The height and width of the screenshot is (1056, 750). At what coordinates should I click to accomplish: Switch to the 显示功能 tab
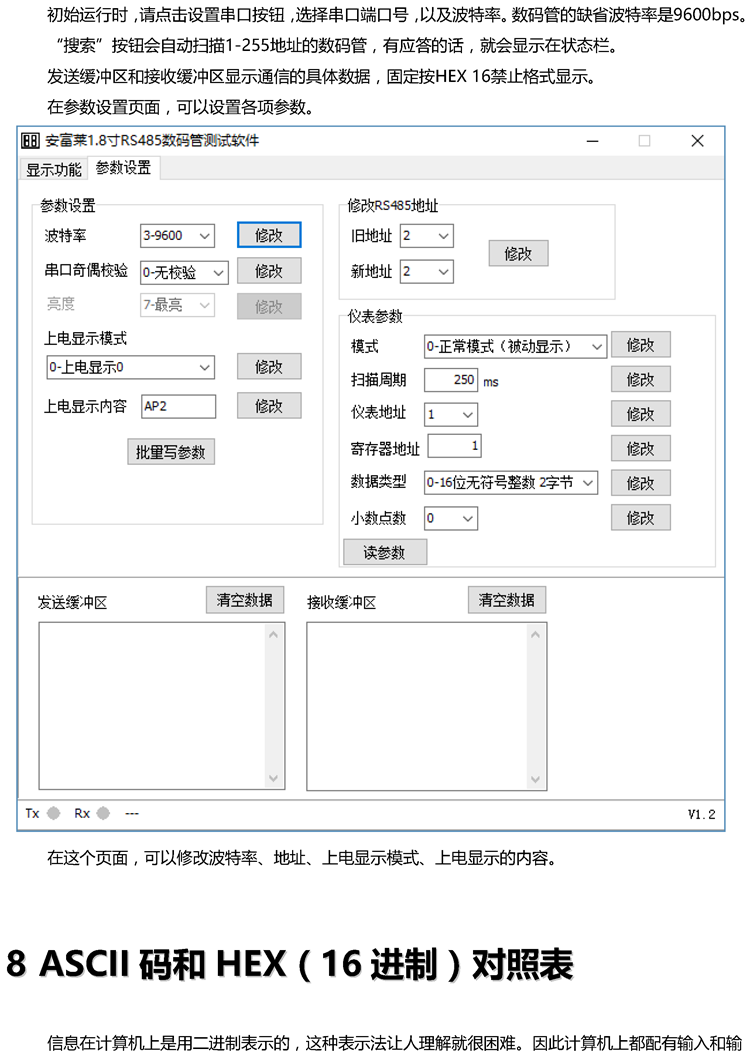(x=53, y=169)
